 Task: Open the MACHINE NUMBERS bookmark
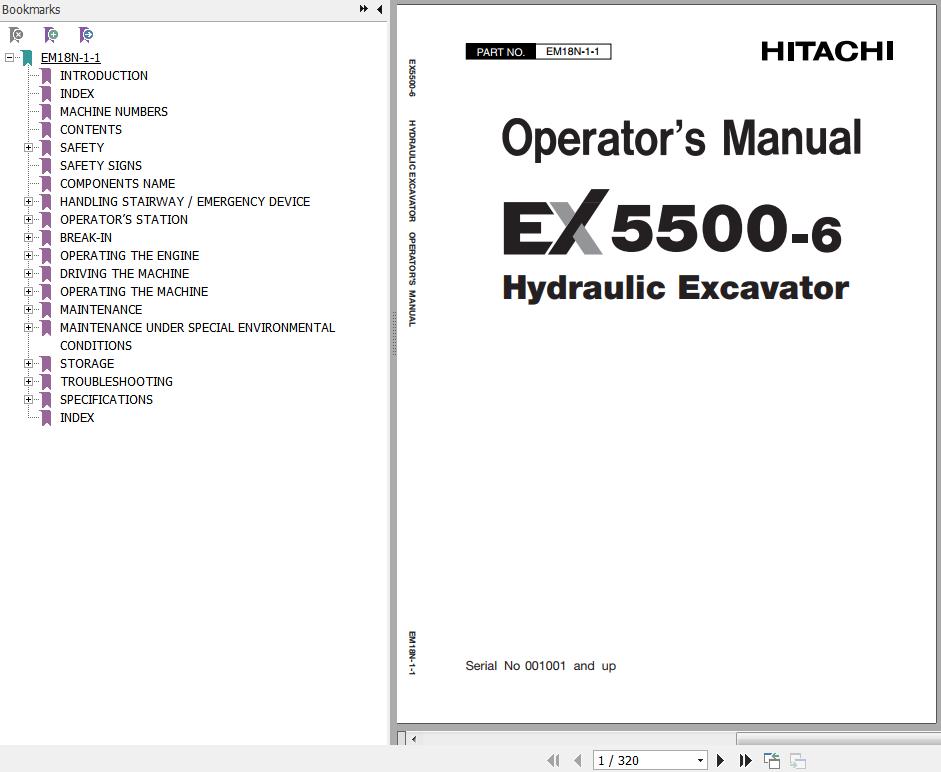point(113,112)
